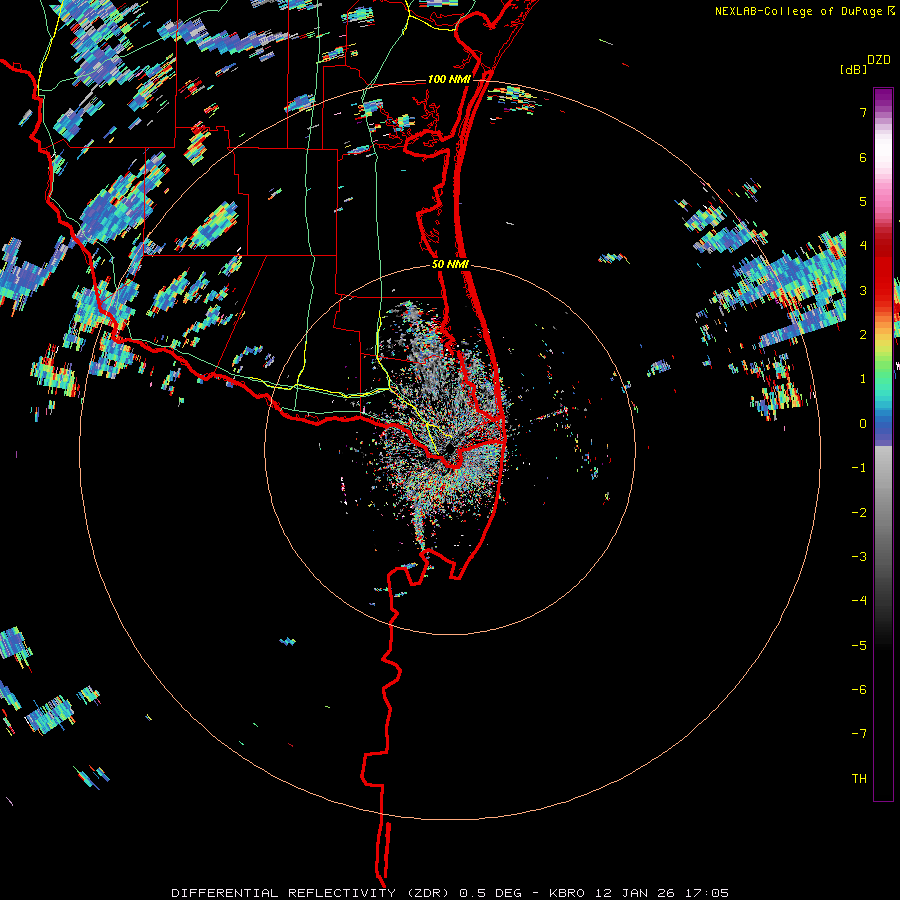This screenshot has height=900, width=900.
Task: Click the 50 NMI range ring label
Action: pos(450,264)
